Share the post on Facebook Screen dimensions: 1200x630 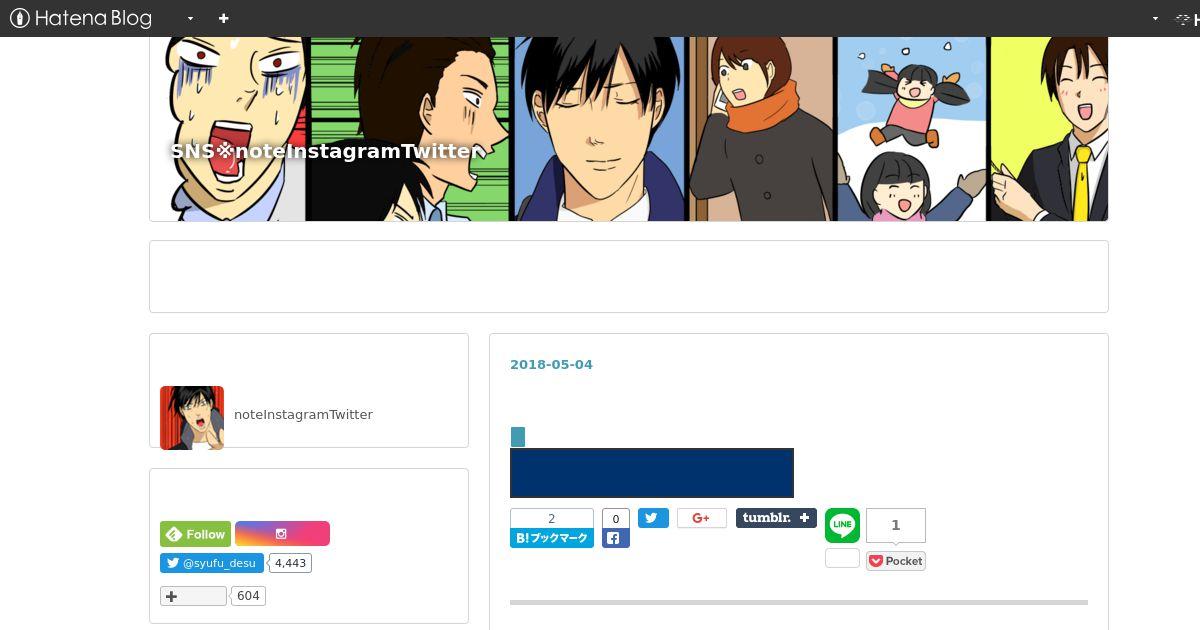616,538
